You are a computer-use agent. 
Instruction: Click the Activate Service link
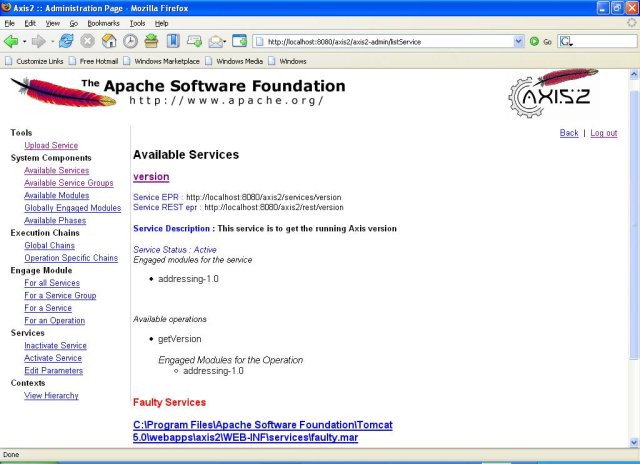[x=53, y=358]
